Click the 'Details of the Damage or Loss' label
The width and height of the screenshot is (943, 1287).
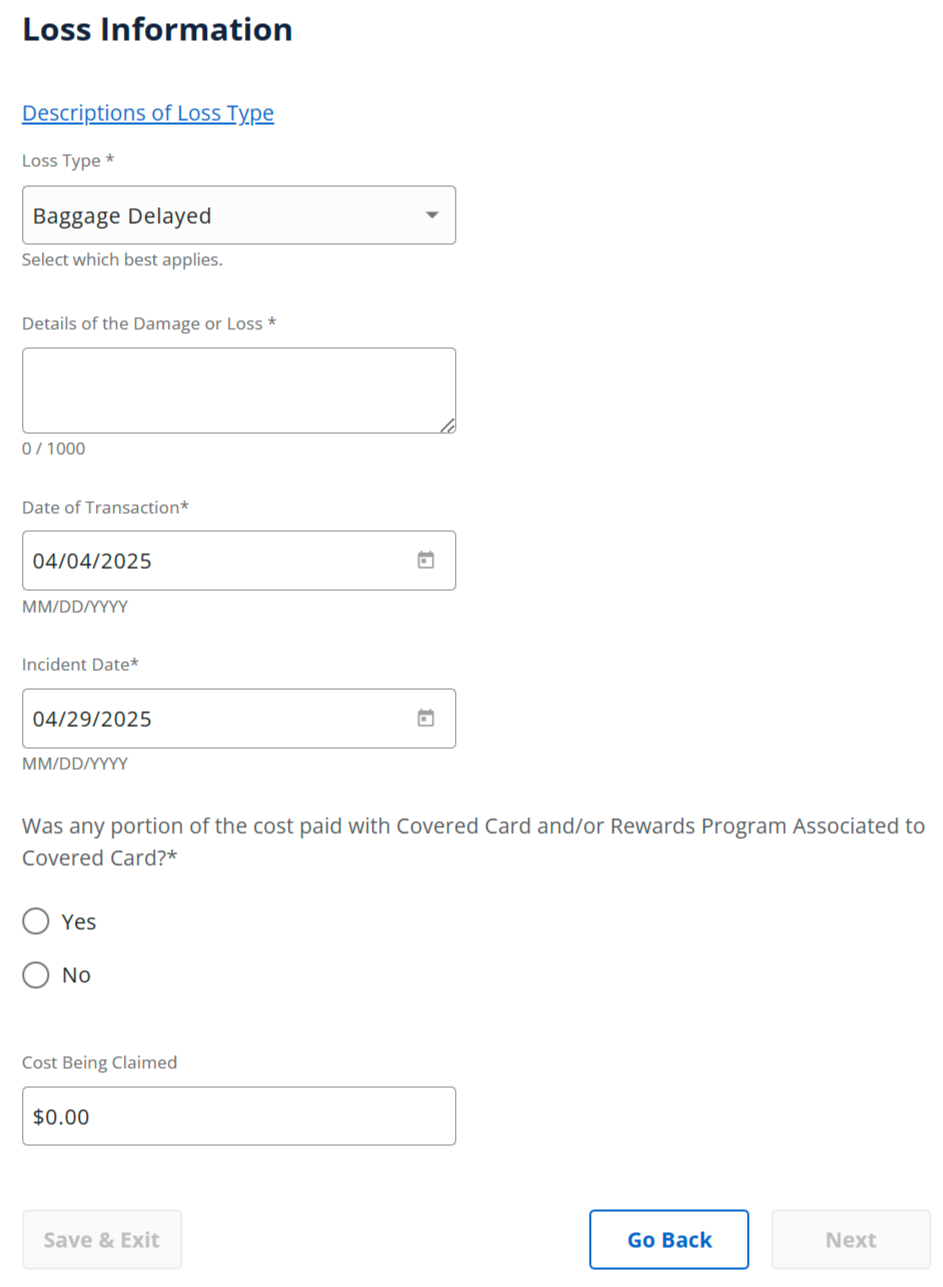pyautogui.click(x=149, y=324)
